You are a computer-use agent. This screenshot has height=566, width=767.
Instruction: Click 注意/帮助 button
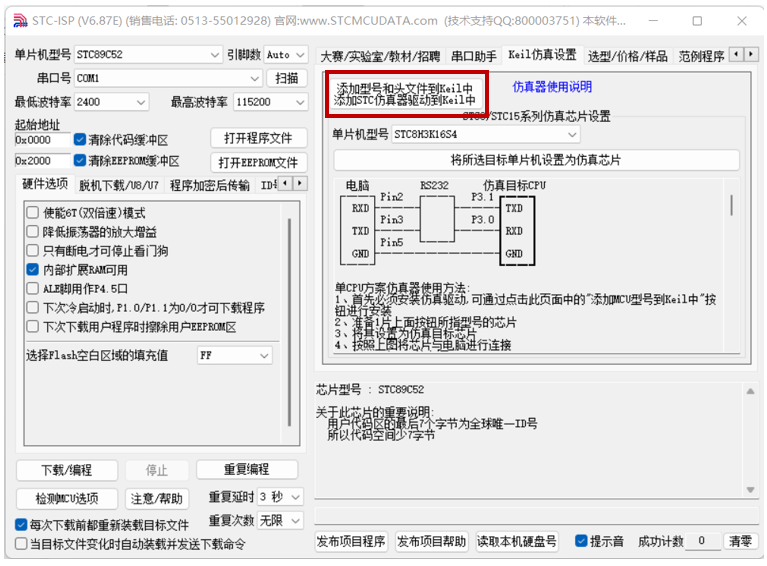(157, 498)
